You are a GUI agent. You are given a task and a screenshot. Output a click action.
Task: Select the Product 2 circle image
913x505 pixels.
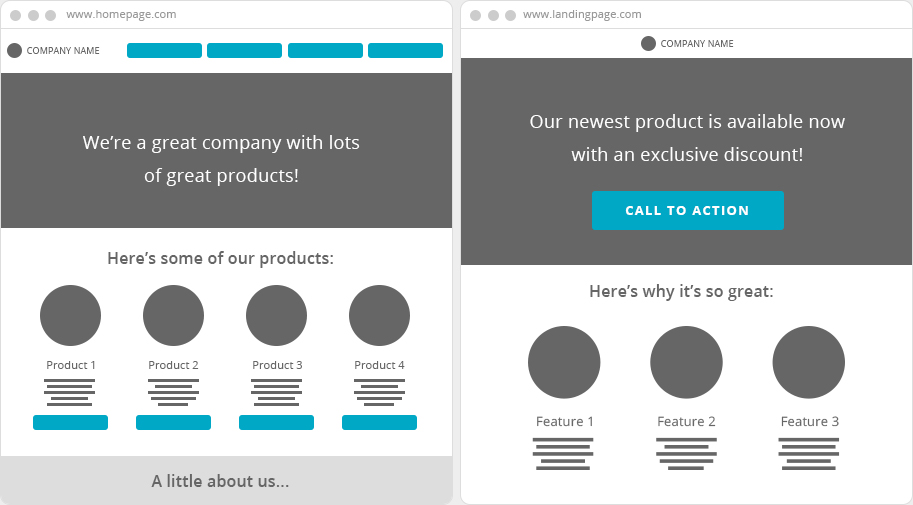point(173,316)
